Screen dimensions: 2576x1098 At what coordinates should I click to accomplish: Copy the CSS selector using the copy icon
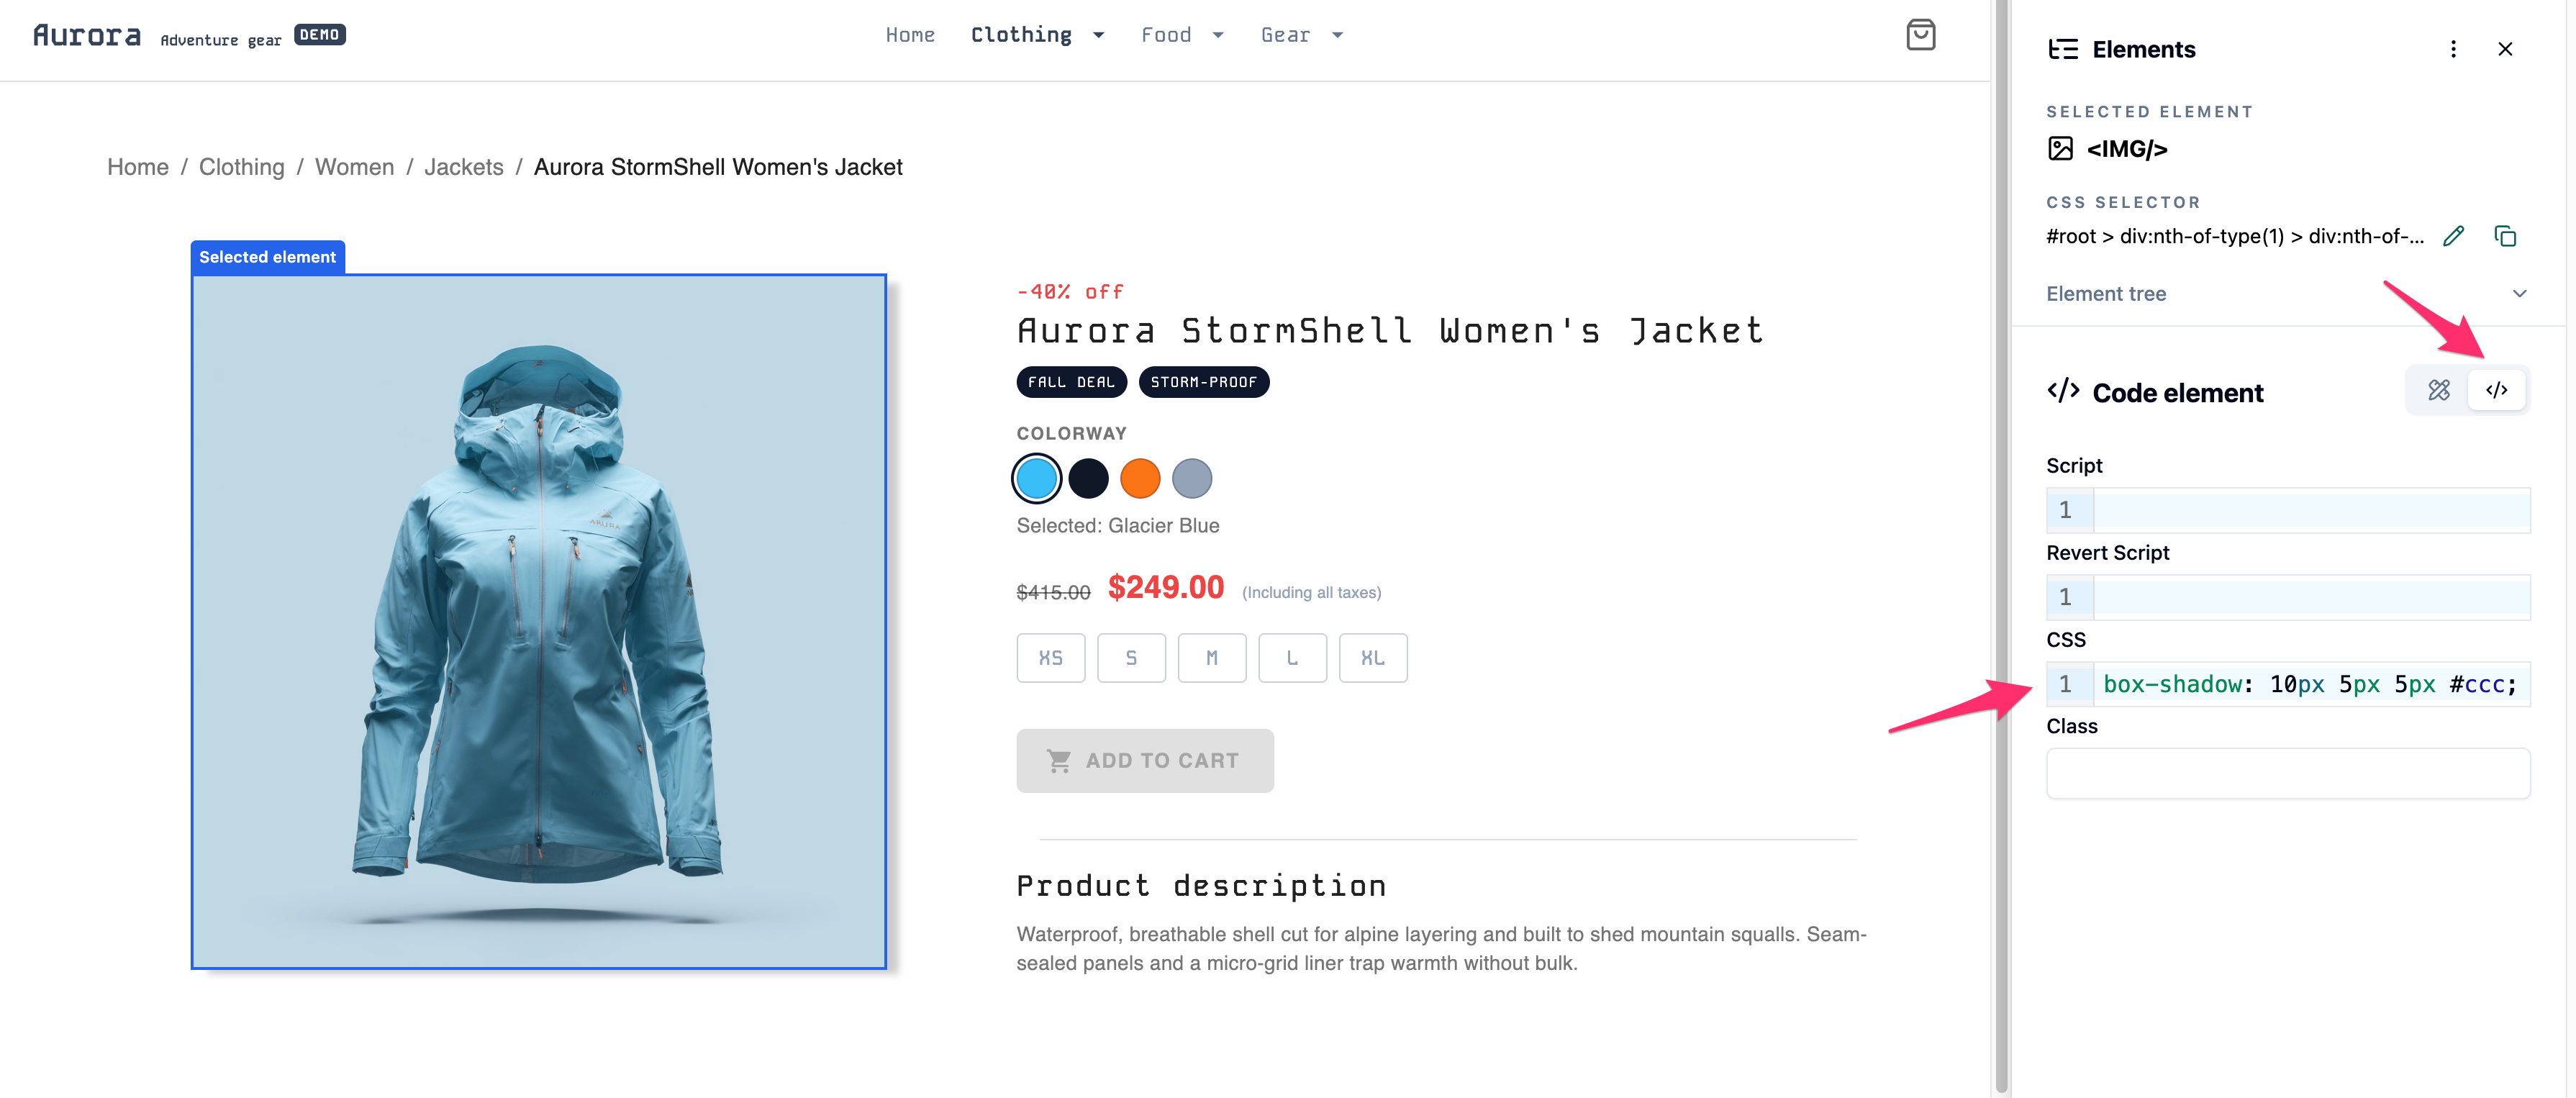pyautogui.click(x=2507, y=236)
